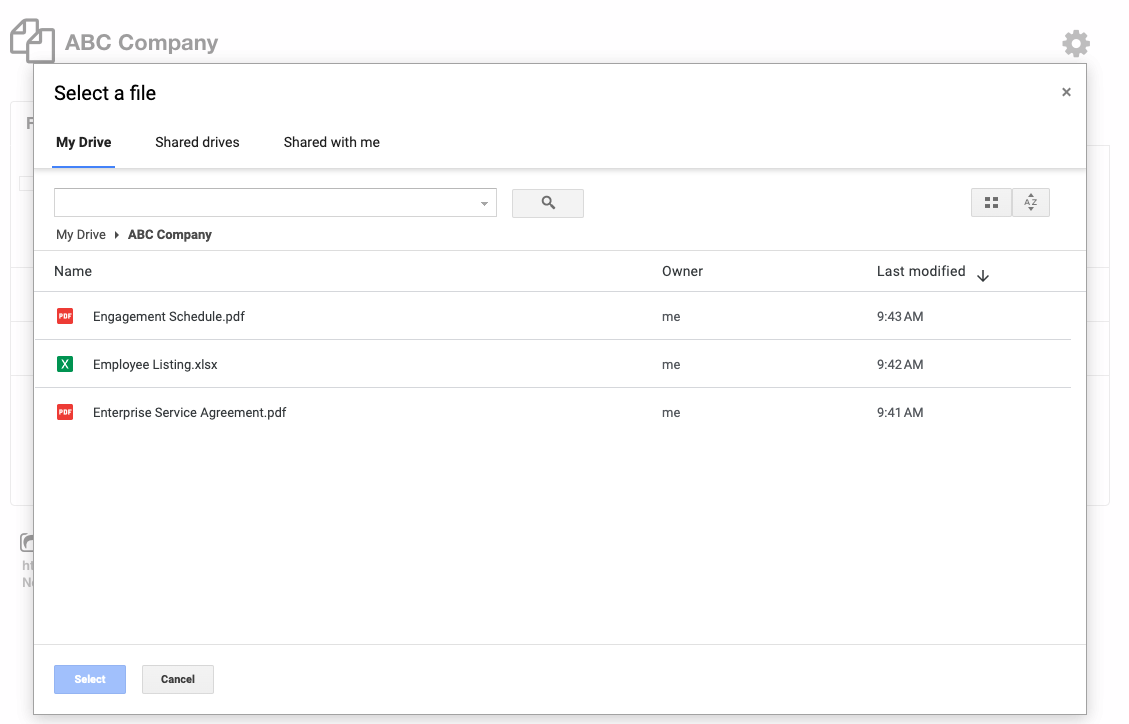Switch to the Shared drives tab
The image size is (1129, 724).
pyautogui.click(x=197, y=142)
